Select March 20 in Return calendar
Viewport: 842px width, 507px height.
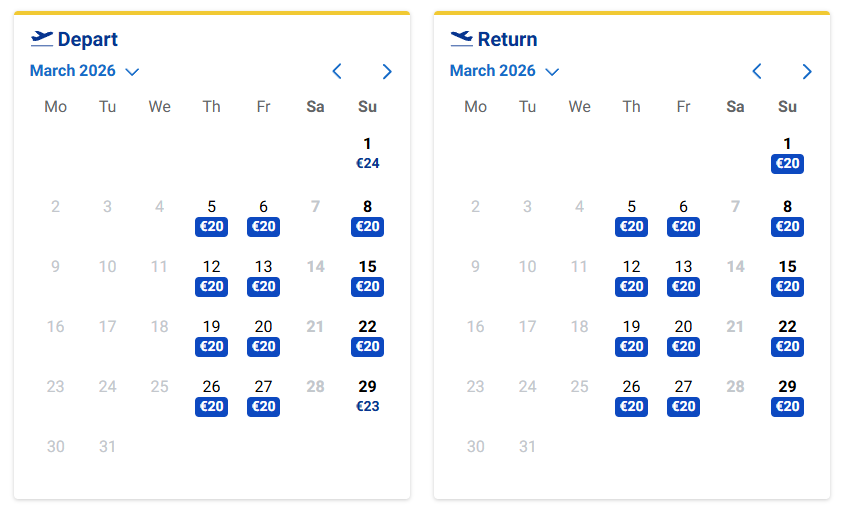point(683,336)
